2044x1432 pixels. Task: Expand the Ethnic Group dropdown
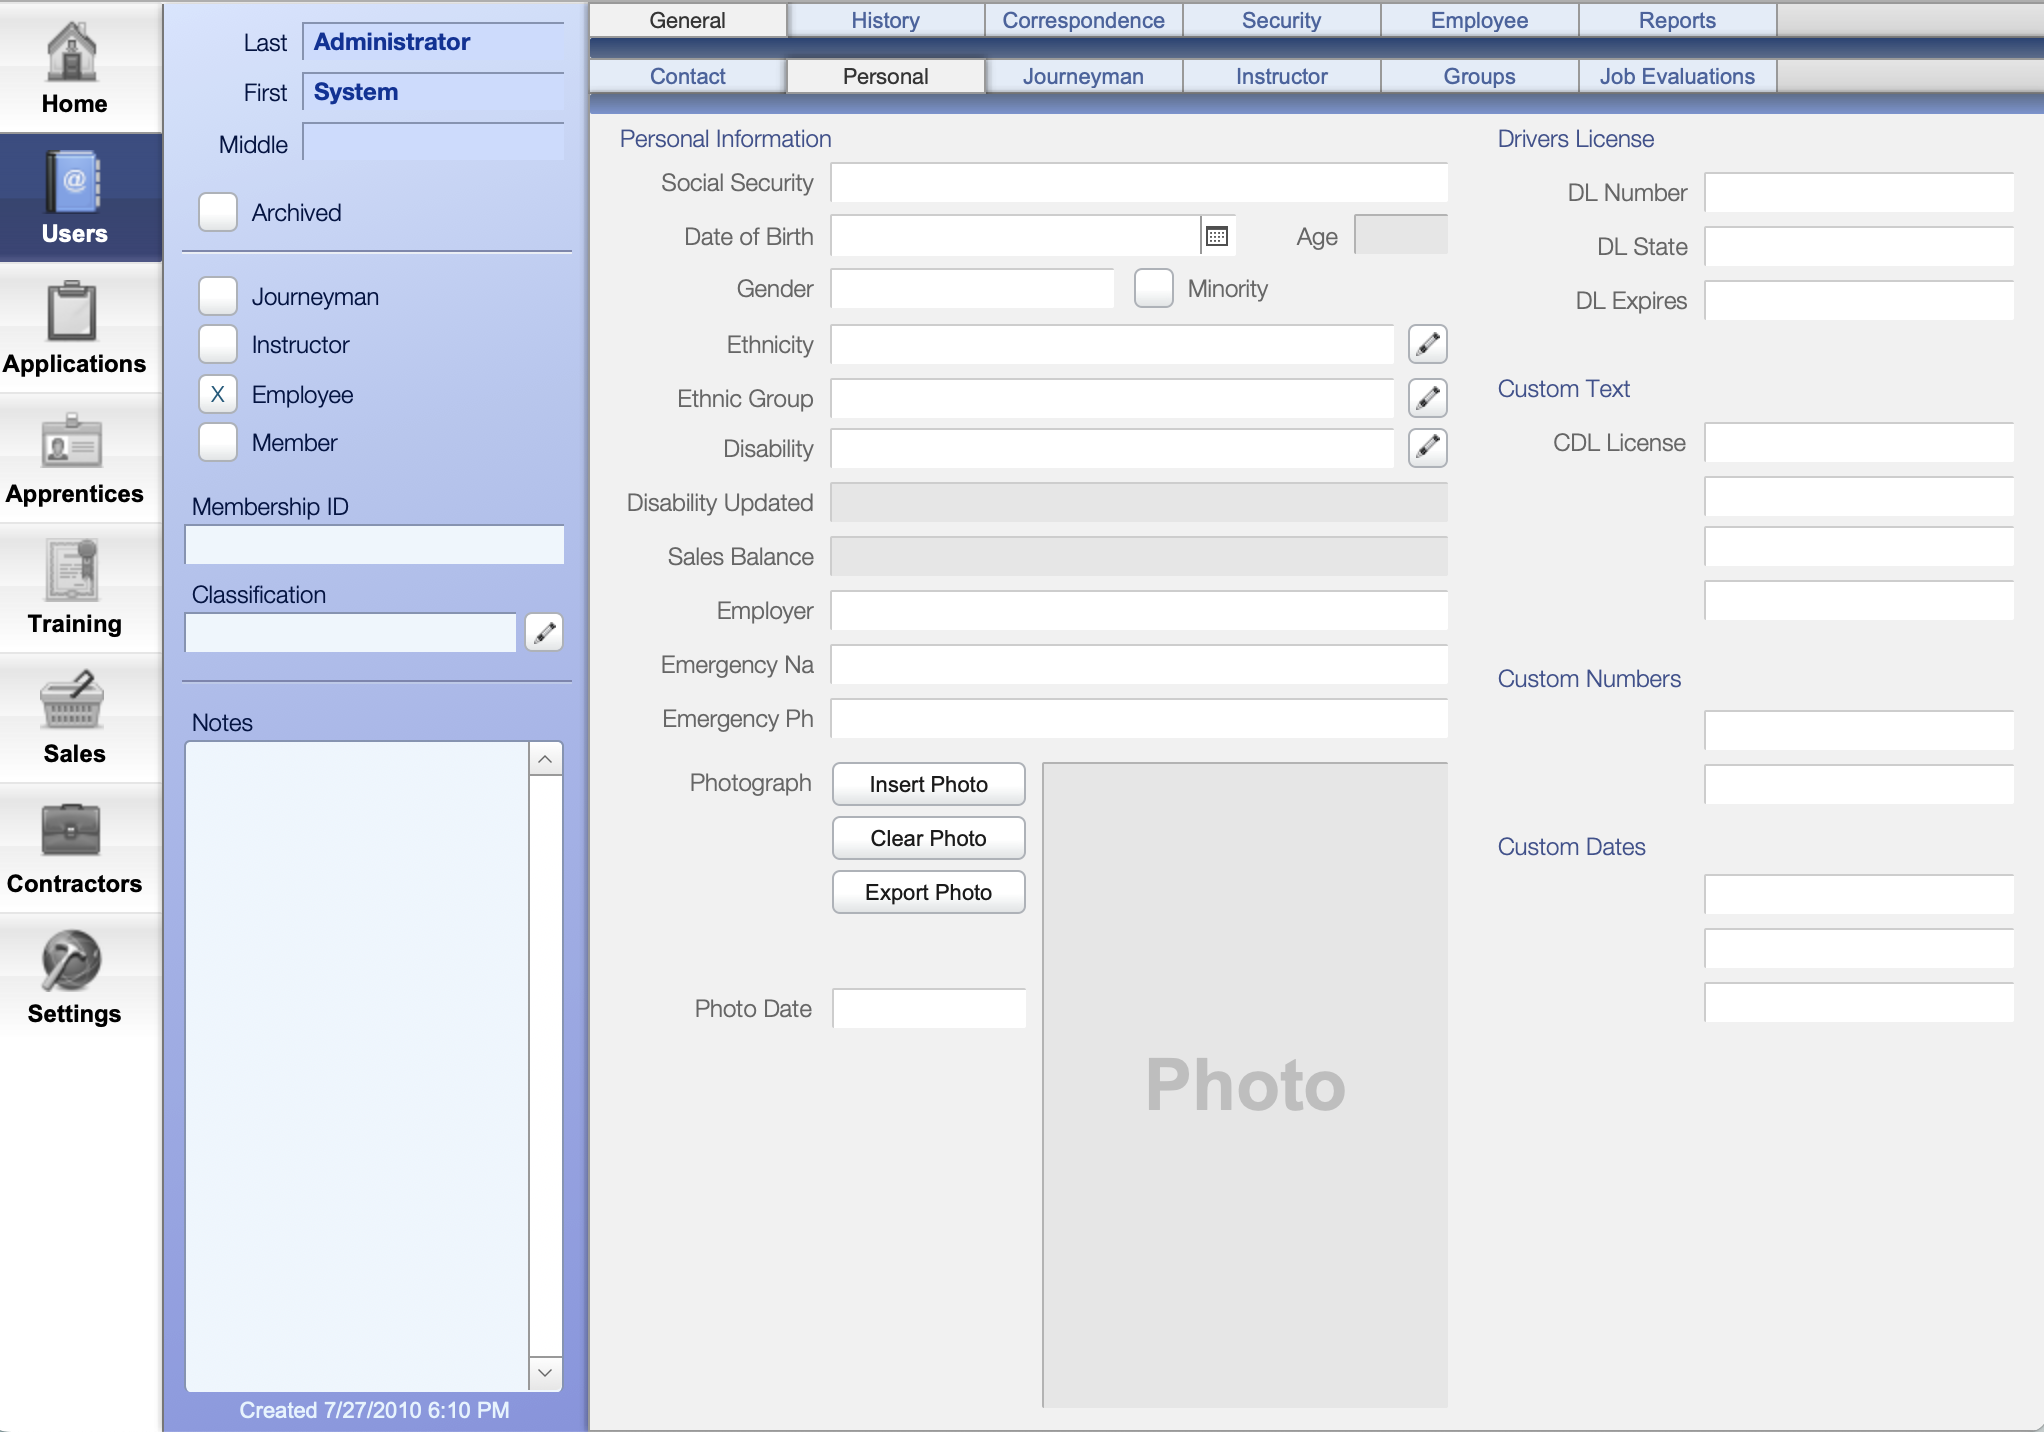click(1426, 398)
